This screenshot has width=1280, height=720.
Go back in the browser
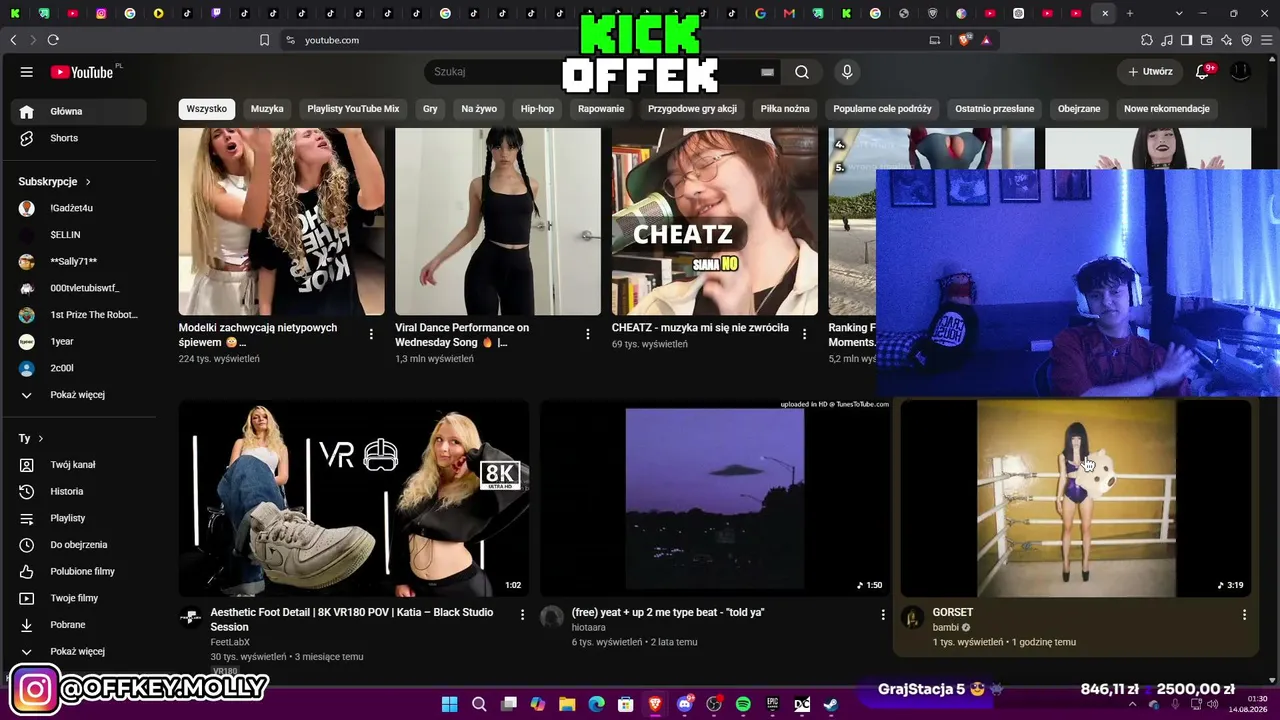(13, 40)
